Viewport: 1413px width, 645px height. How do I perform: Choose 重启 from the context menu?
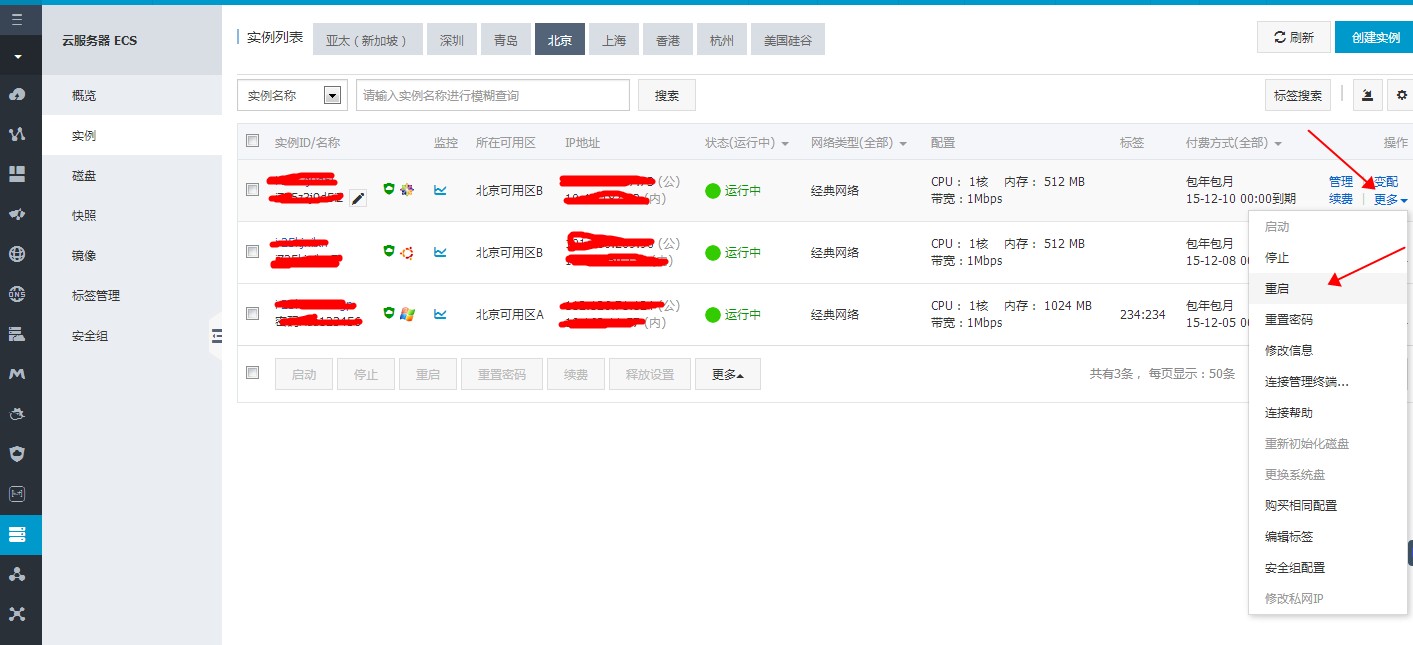[x=1277, y=288]
